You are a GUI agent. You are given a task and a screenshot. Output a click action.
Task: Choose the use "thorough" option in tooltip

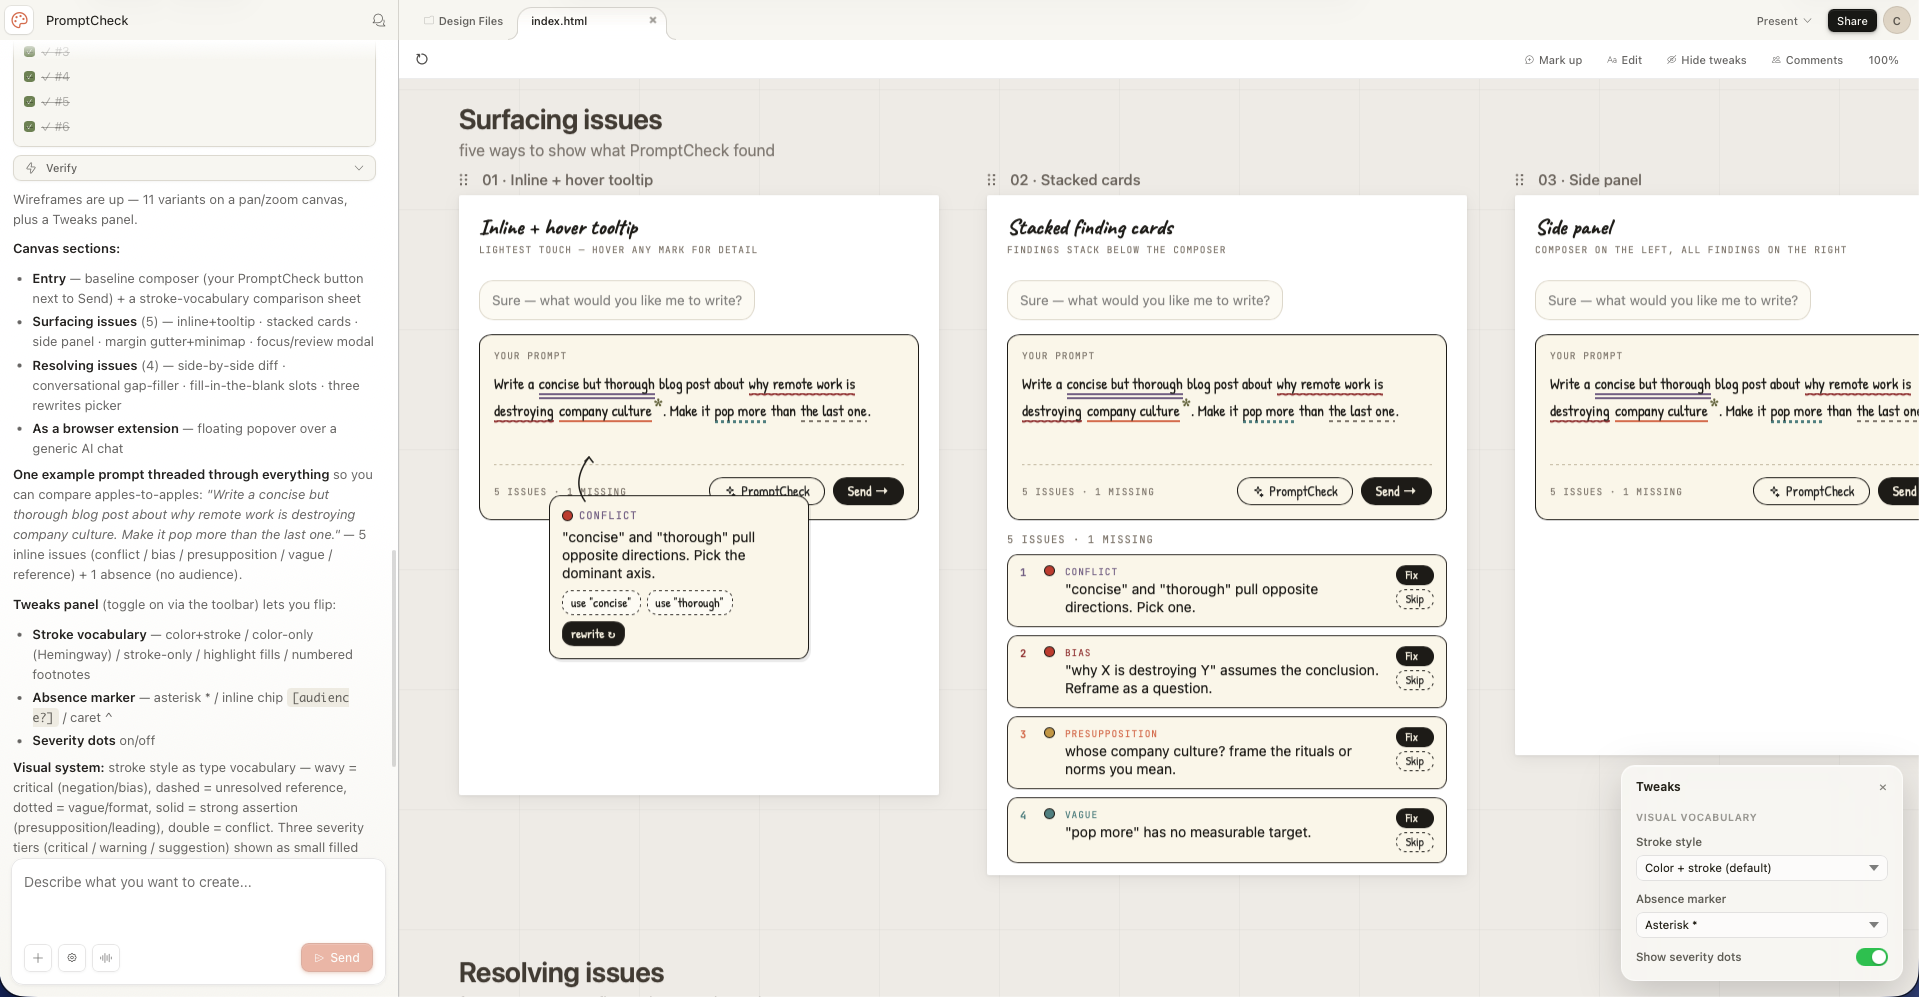[690, 603]
